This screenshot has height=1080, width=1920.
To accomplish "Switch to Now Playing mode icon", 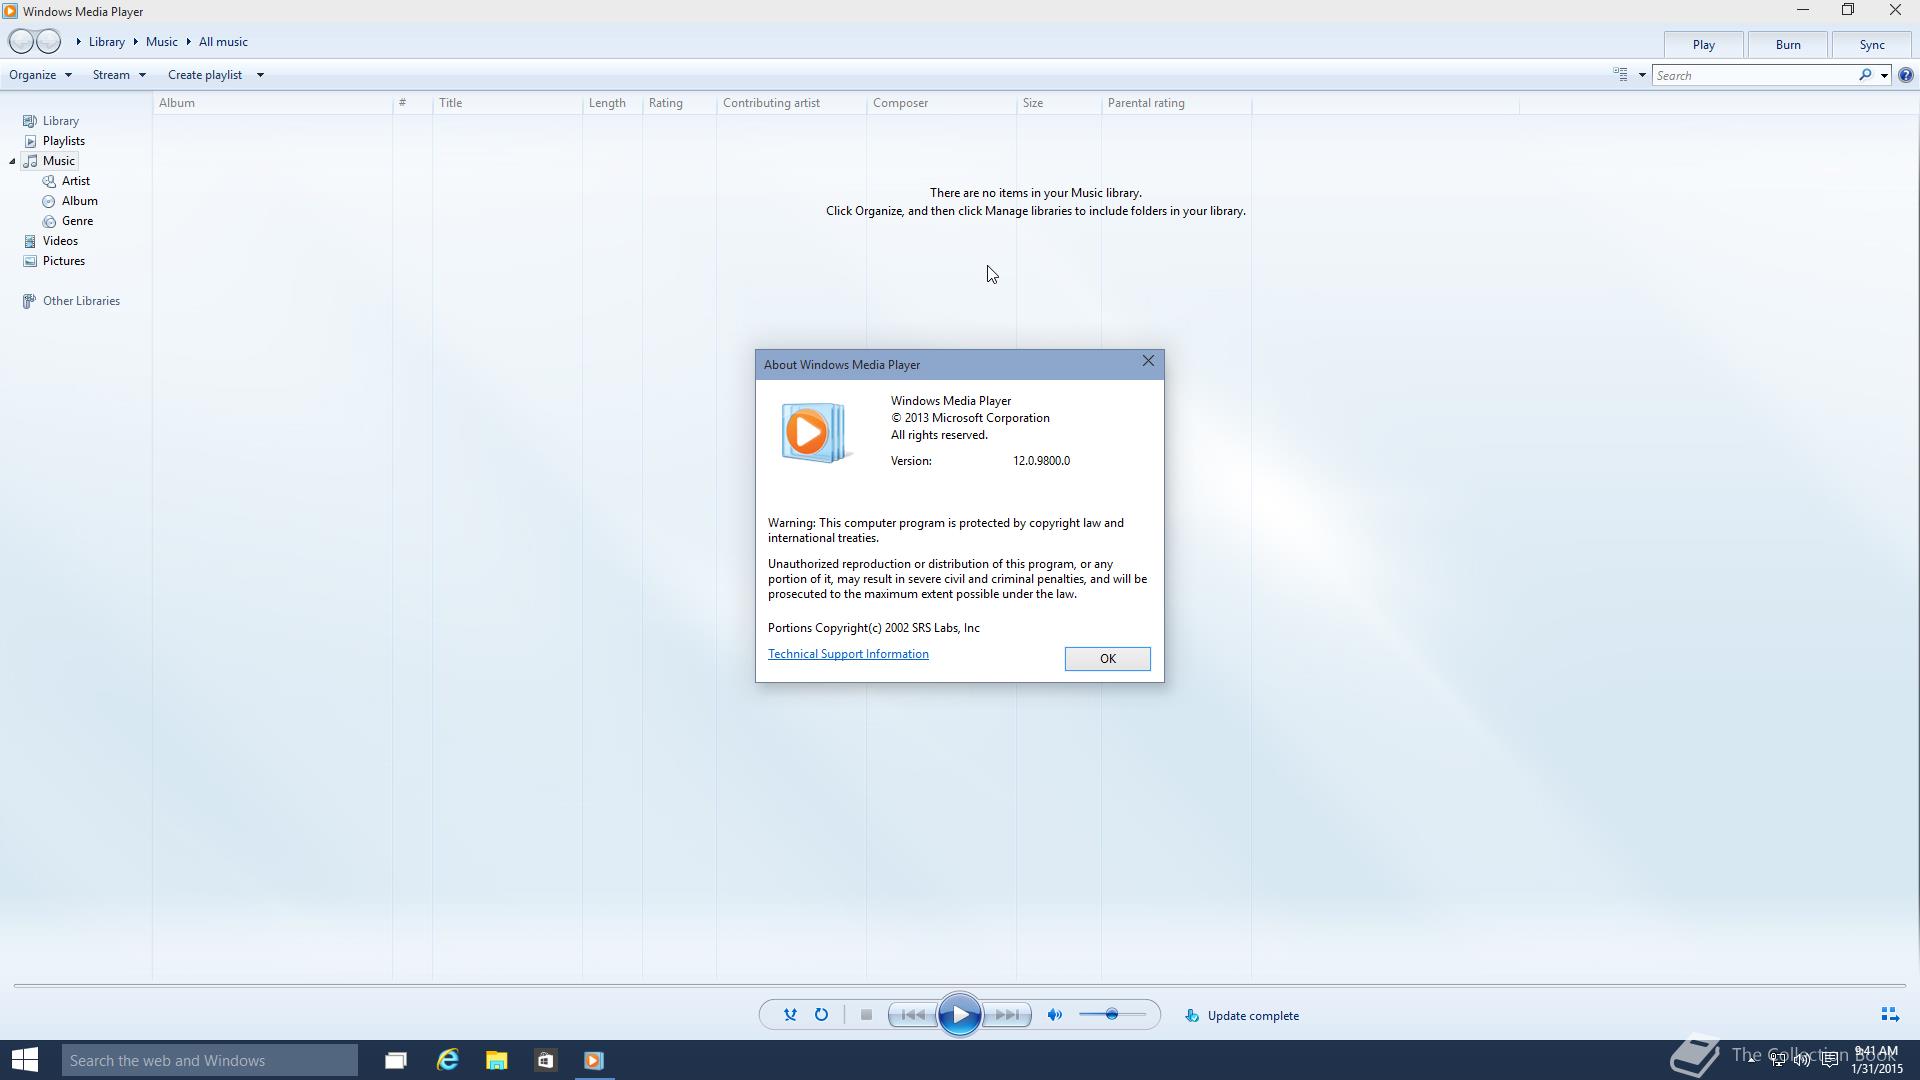I will pos(1890,1015).
